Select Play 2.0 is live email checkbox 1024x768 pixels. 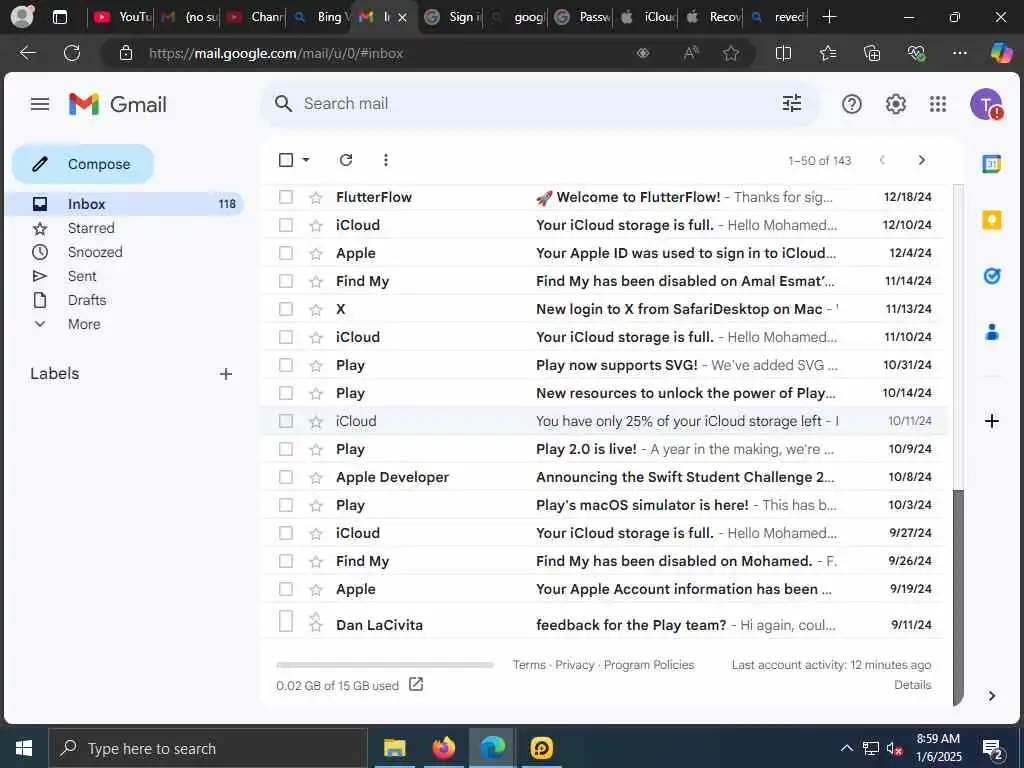[x=286, y=449]
